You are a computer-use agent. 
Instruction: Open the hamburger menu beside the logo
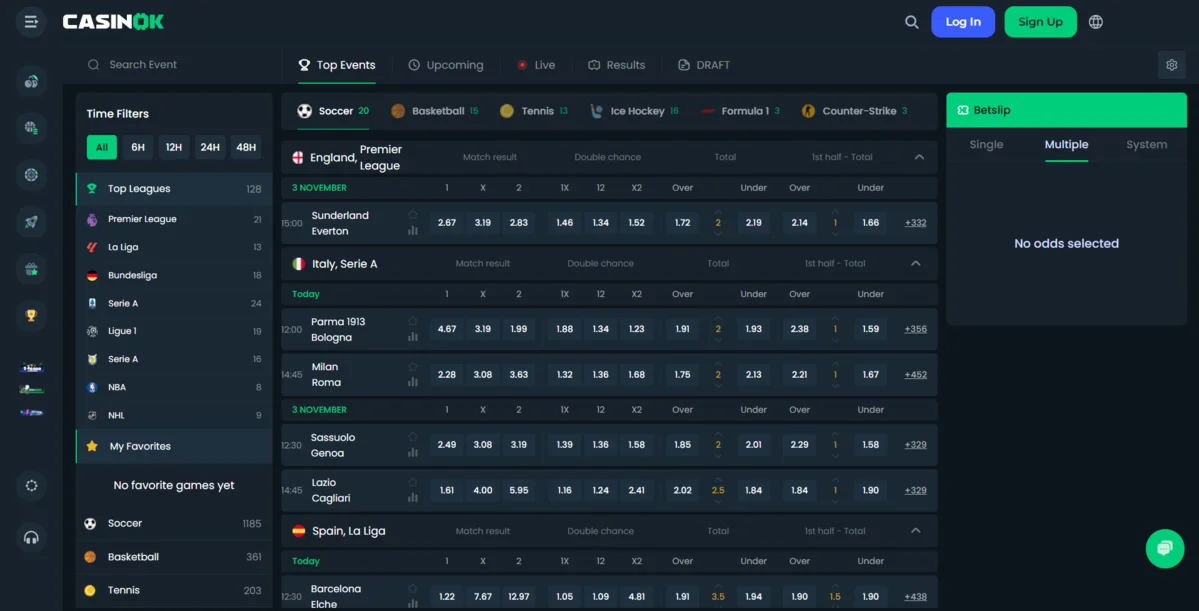[x=31, y=22]
